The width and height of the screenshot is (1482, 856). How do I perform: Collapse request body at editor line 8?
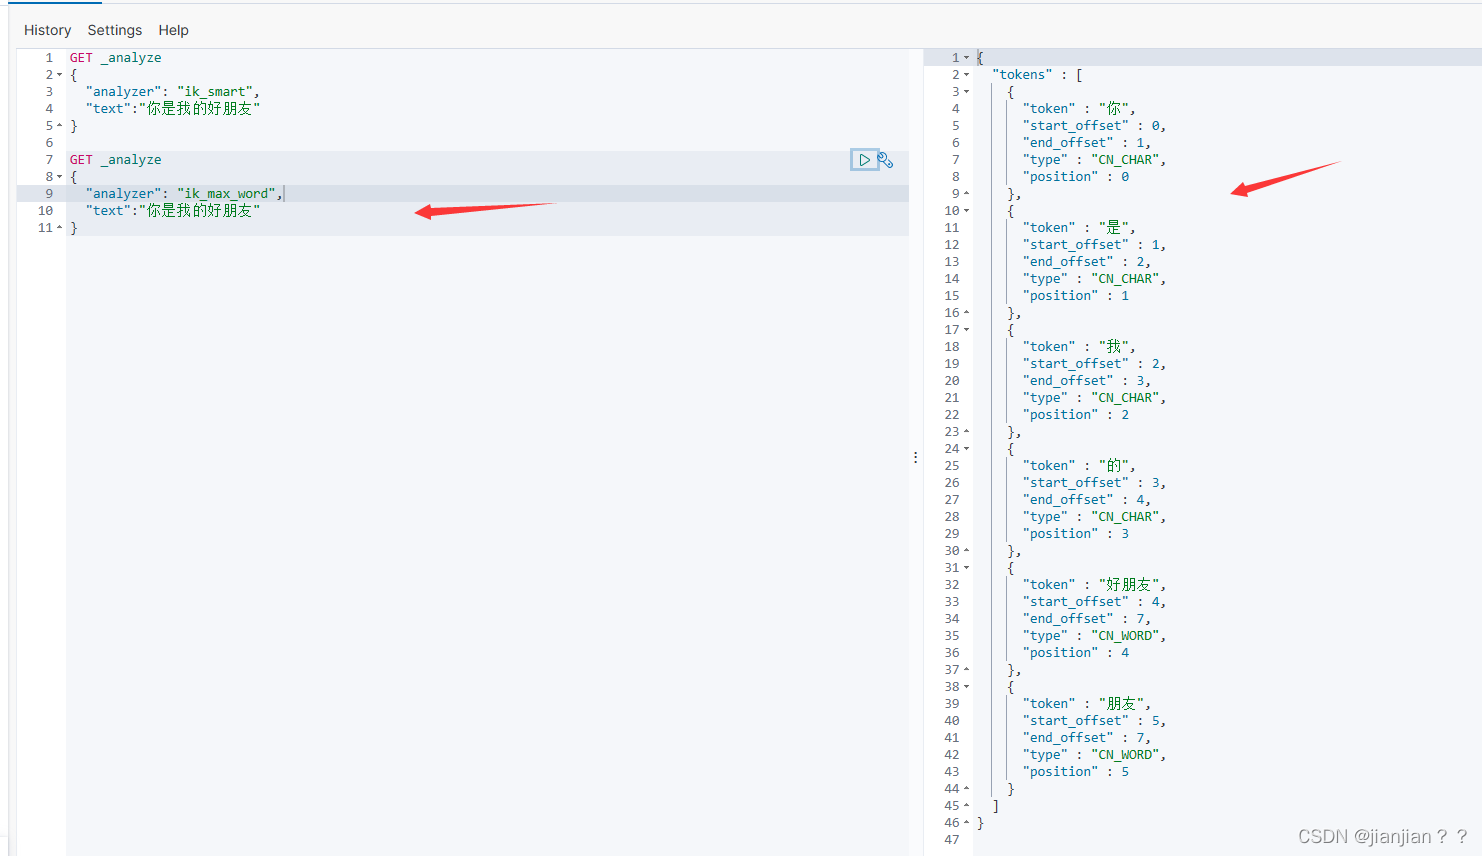click(60, 177)
